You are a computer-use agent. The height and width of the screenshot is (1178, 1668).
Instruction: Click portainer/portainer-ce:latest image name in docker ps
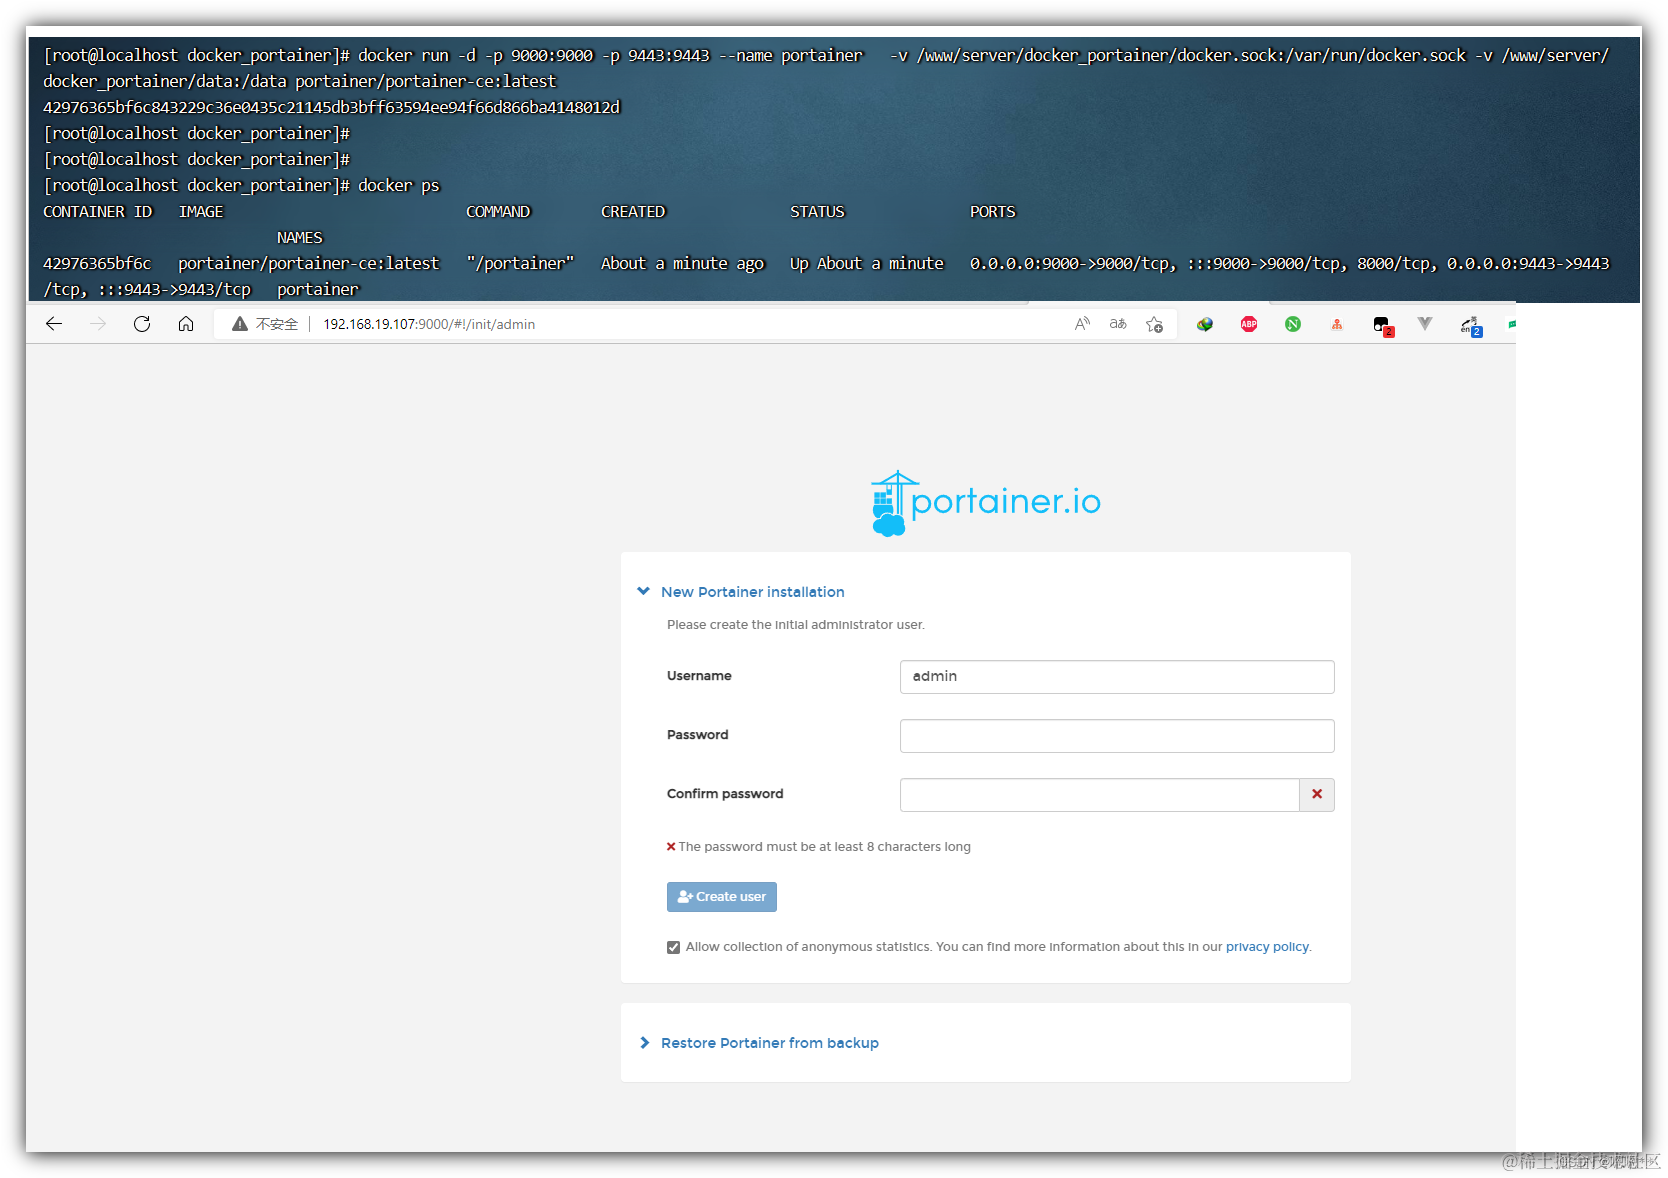point(308,263)
